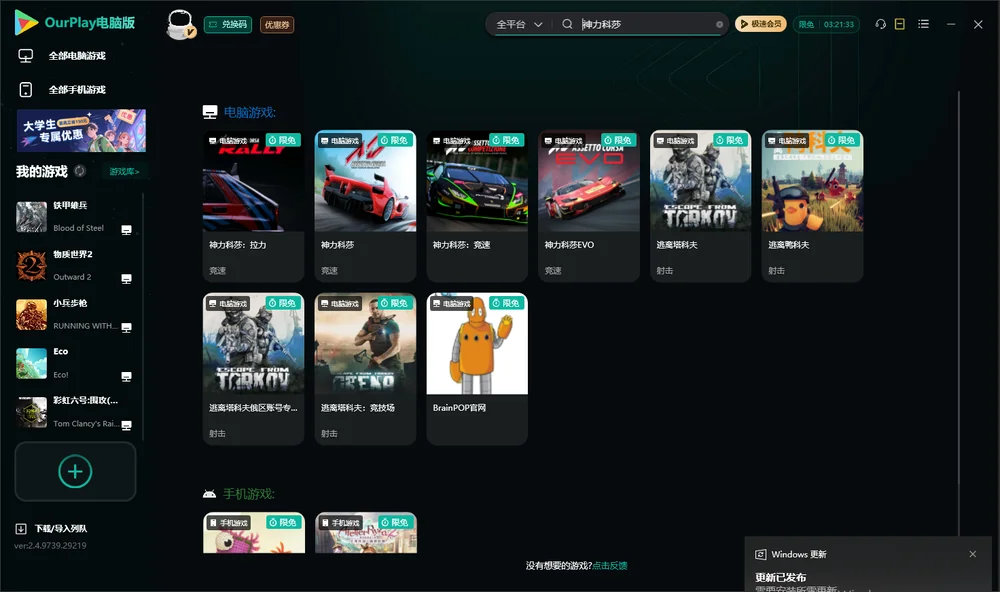Focus the search input field
1000x592 pixels.
645,24
